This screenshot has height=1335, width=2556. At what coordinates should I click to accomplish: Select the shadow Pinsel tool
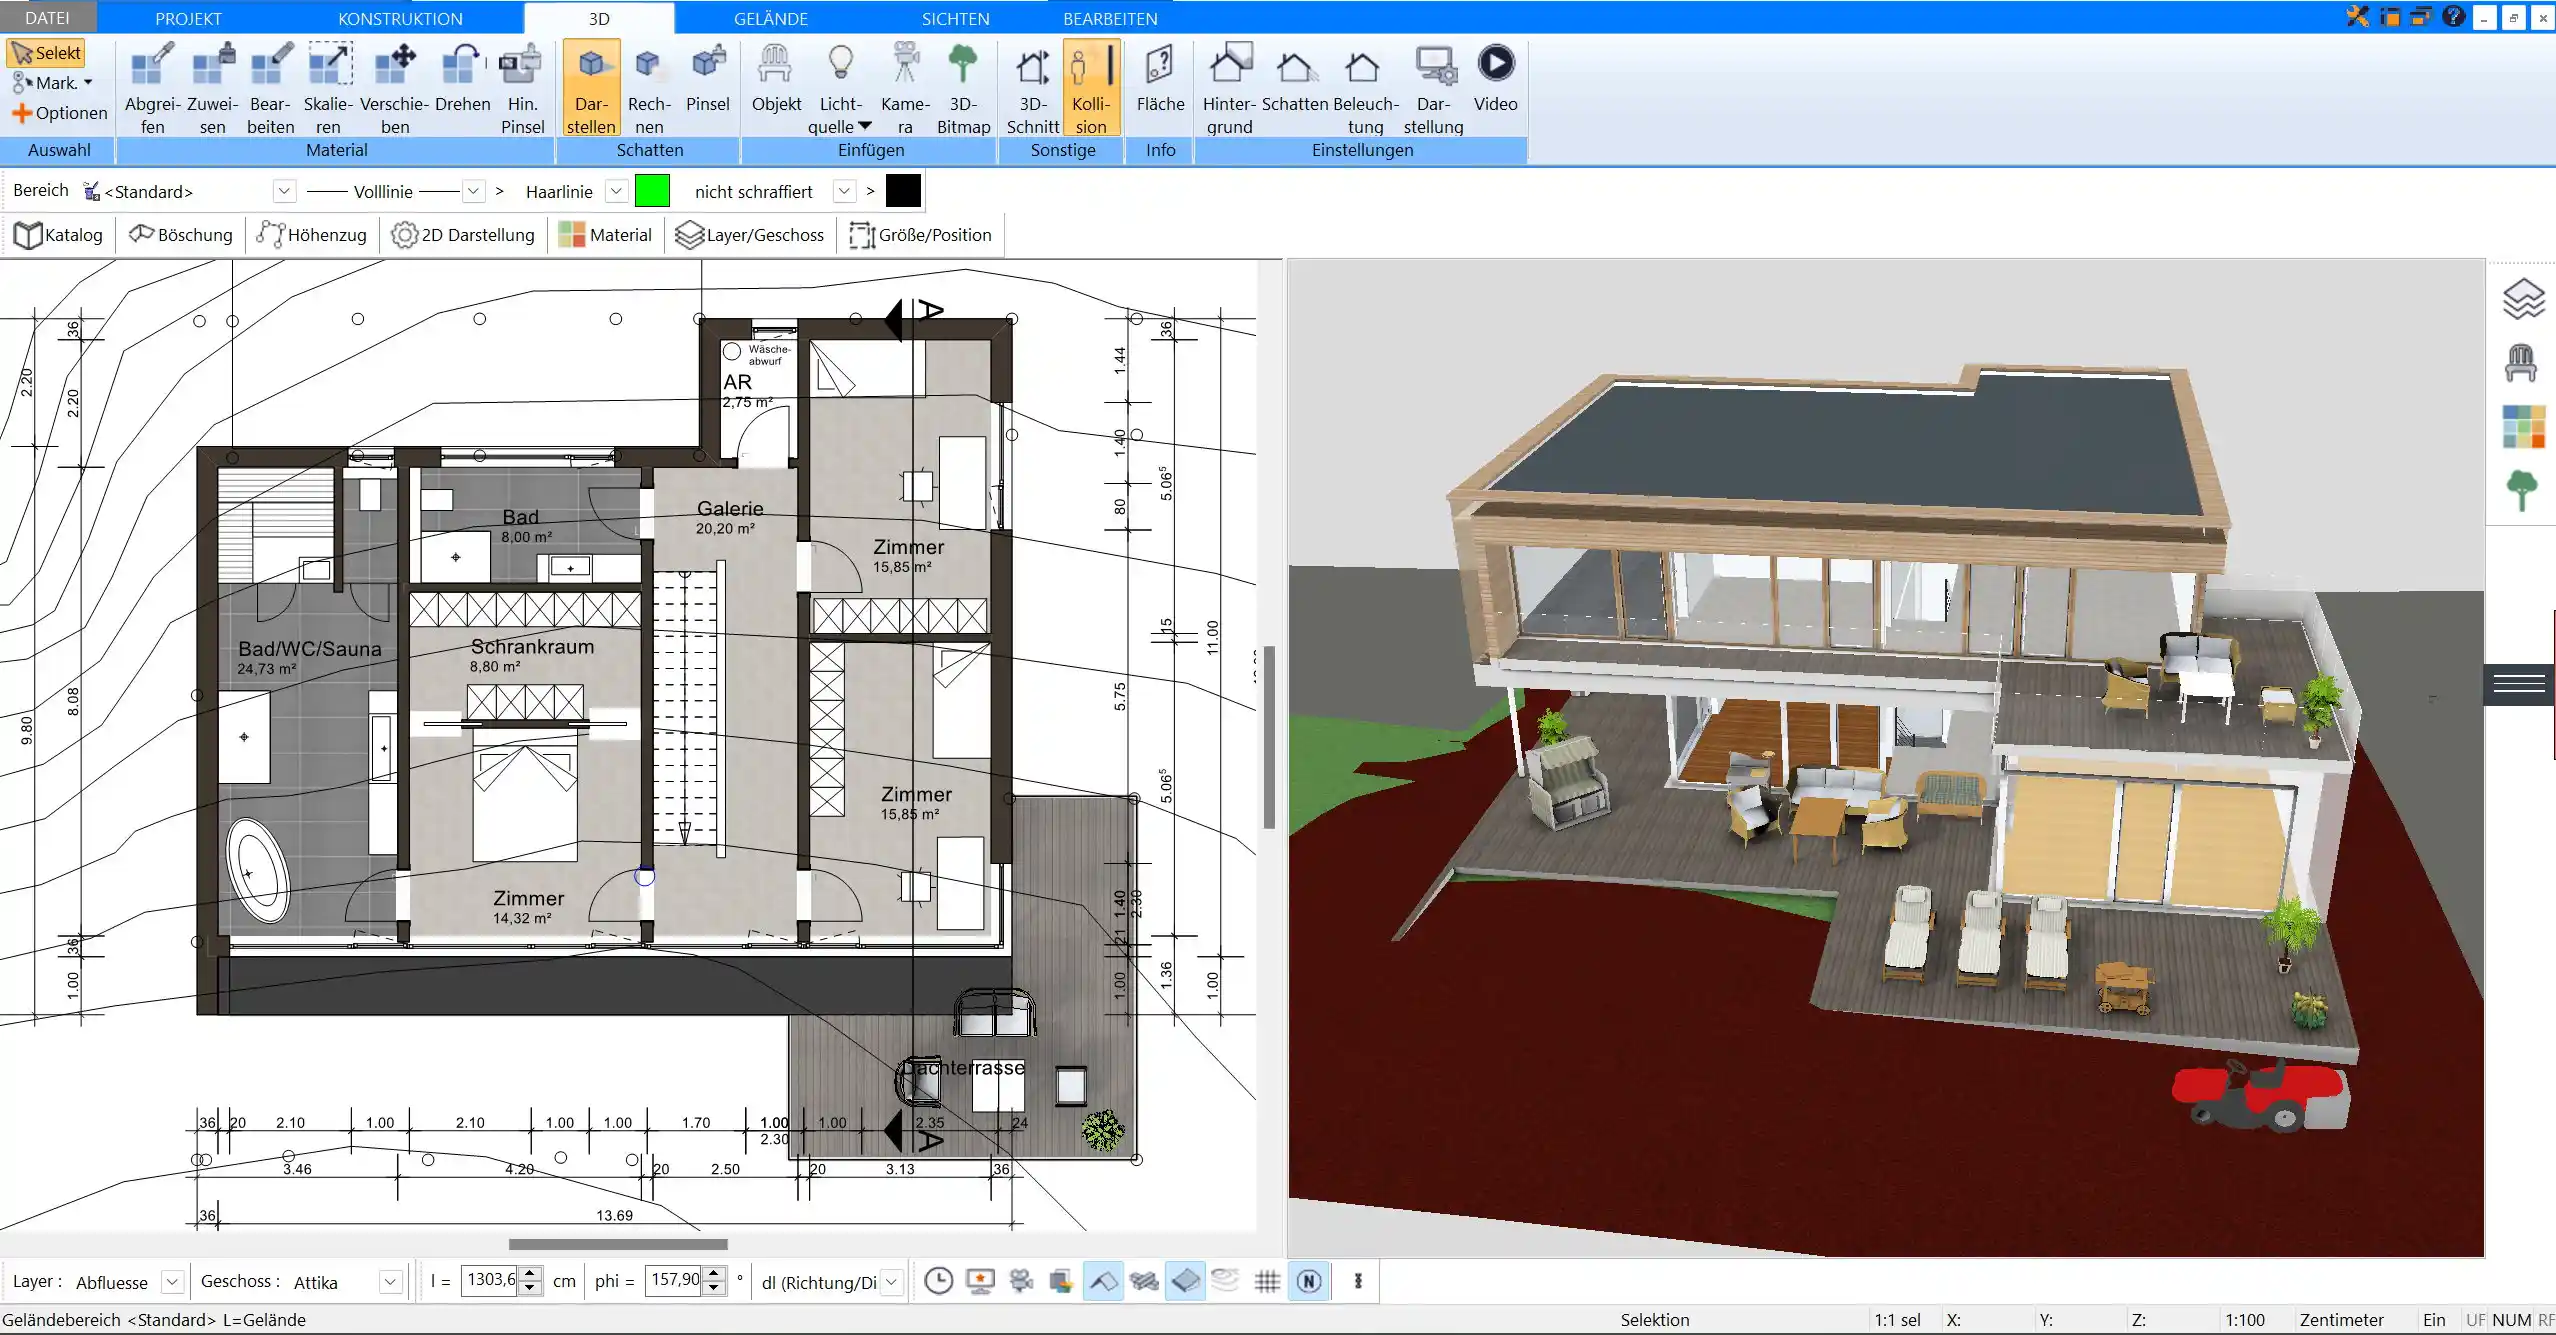(x=708, y=78)
